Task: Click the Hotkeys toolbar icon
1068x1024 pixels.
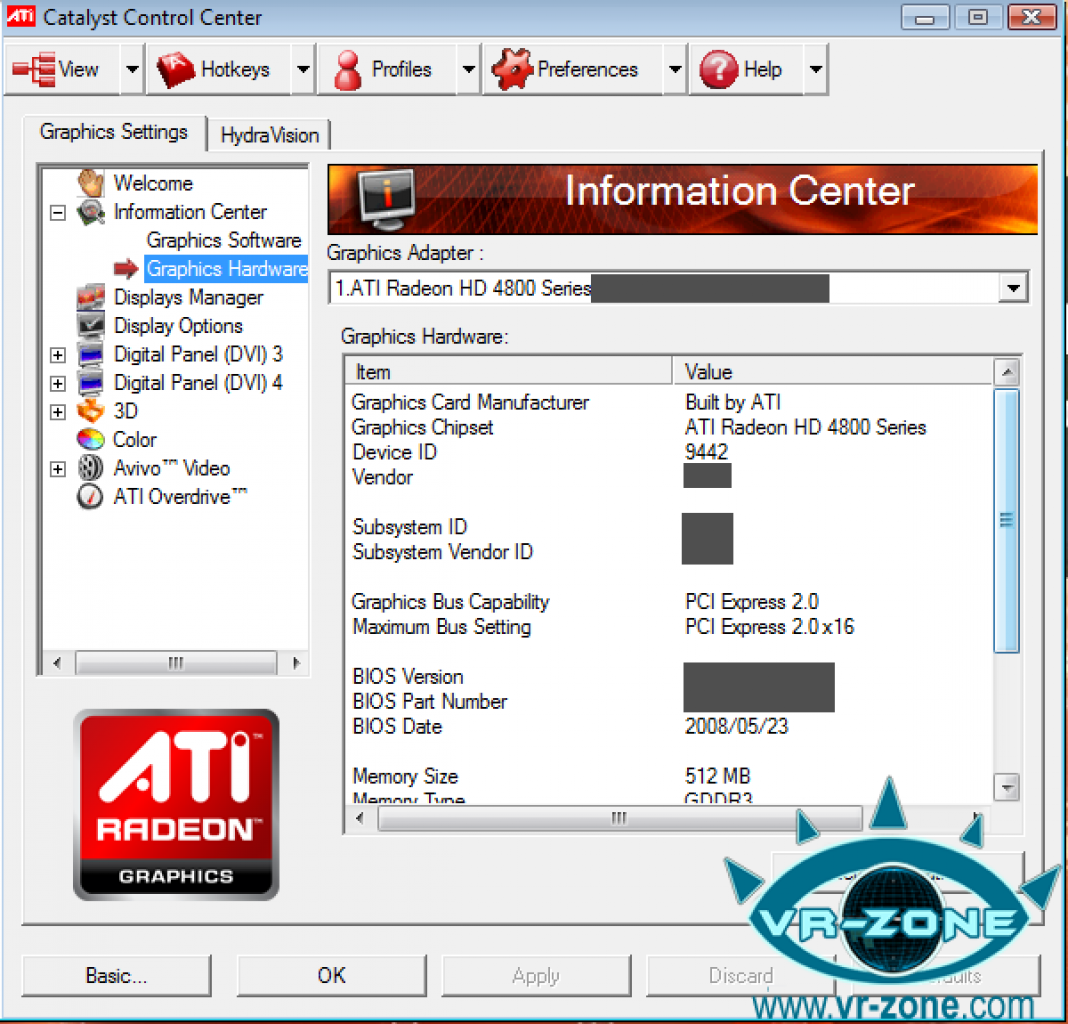Action: point(176,69)
